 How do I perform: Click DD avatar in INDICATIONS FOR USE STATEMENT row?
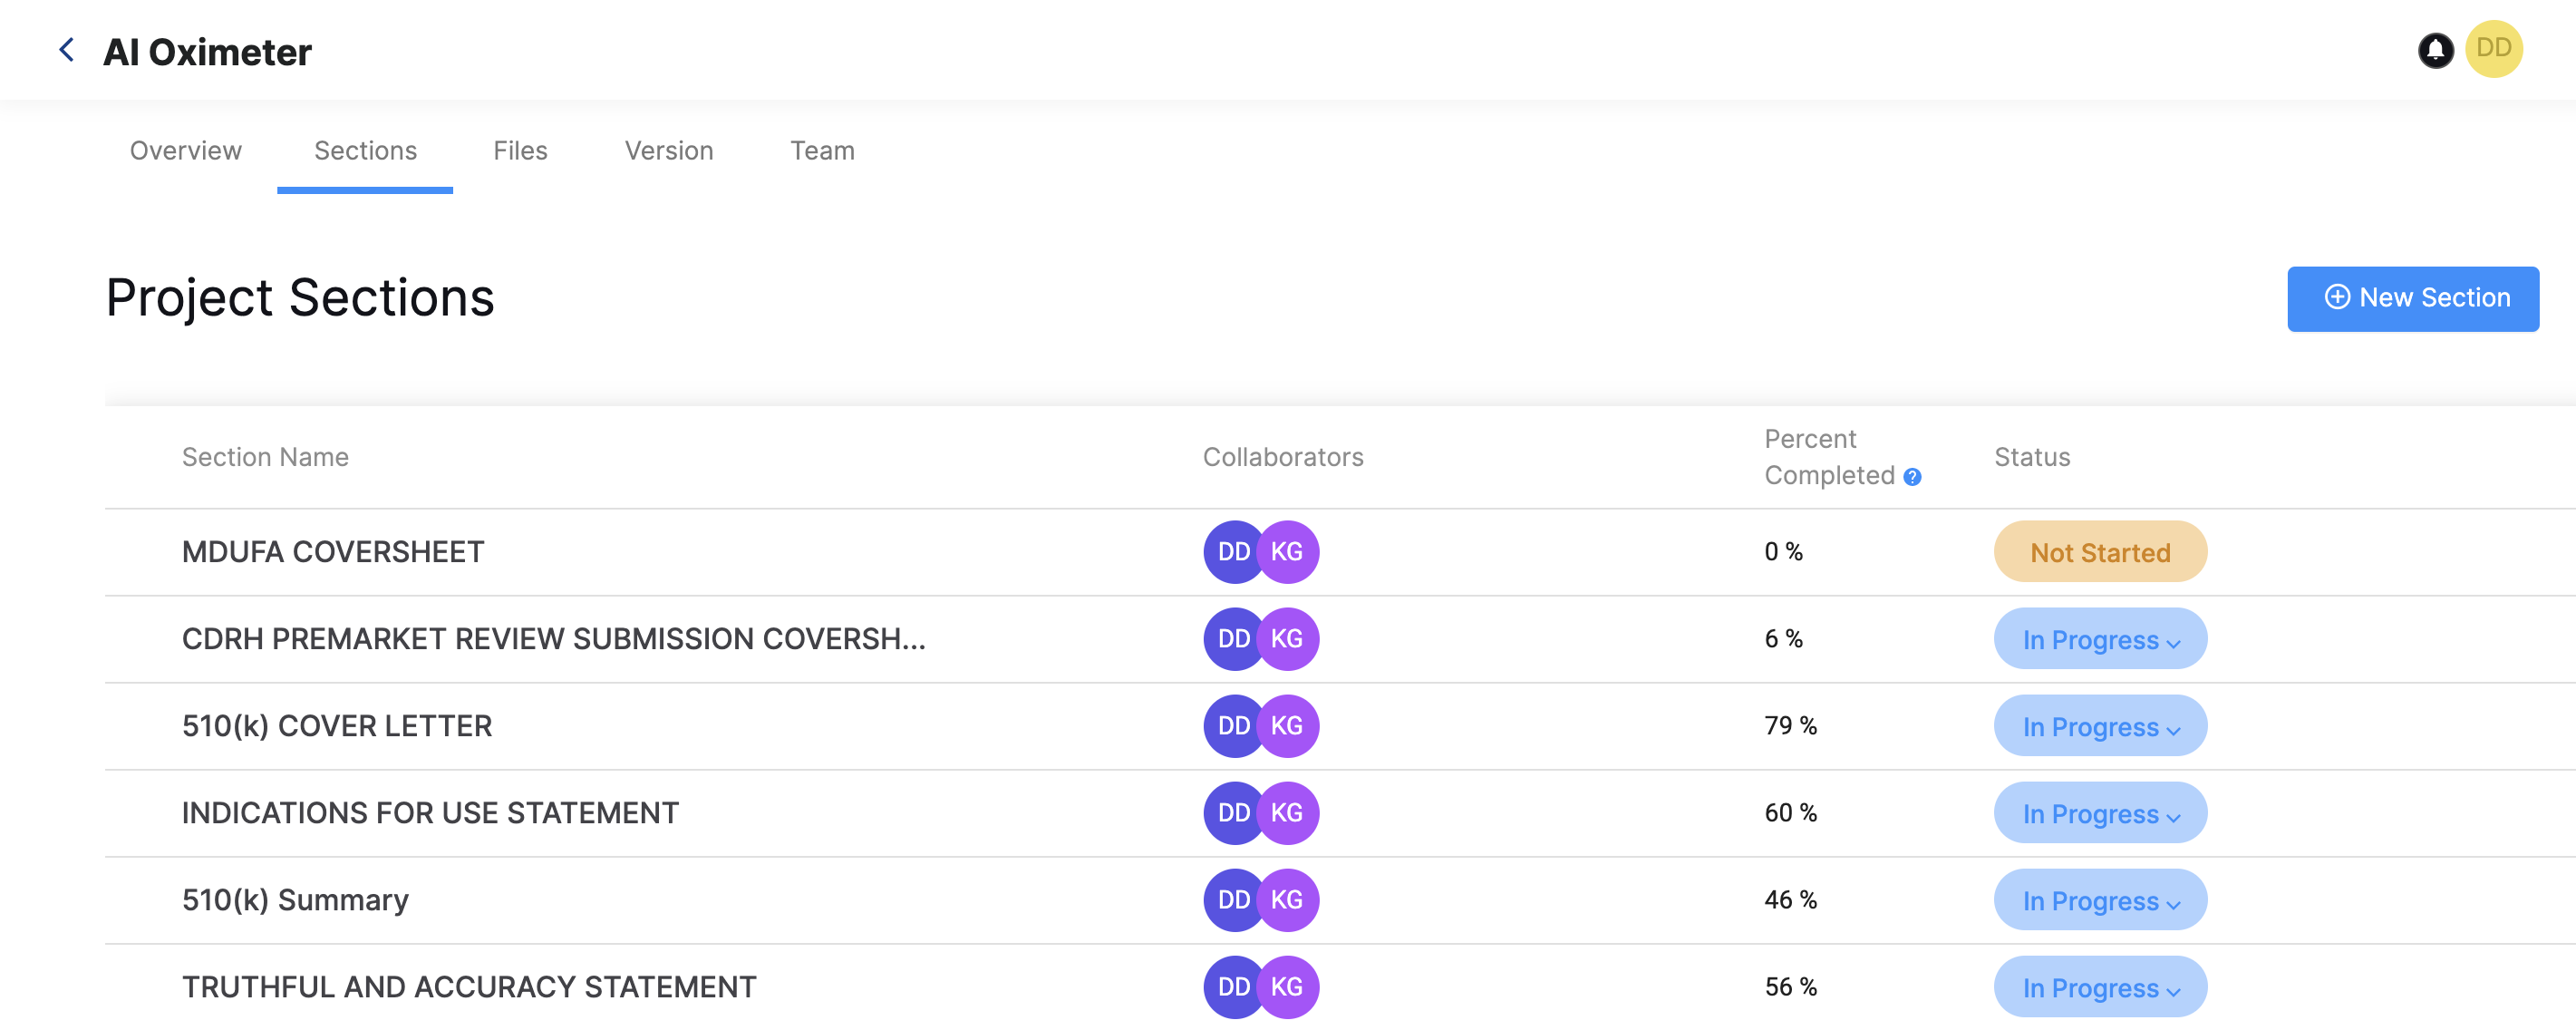(1233, 813)
